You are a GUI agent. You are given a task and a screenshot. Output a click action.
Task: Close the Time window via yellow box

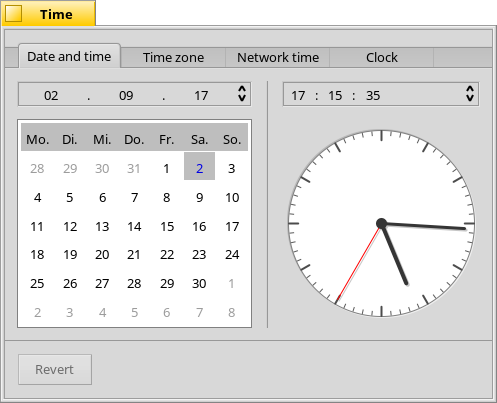[13, 14]
